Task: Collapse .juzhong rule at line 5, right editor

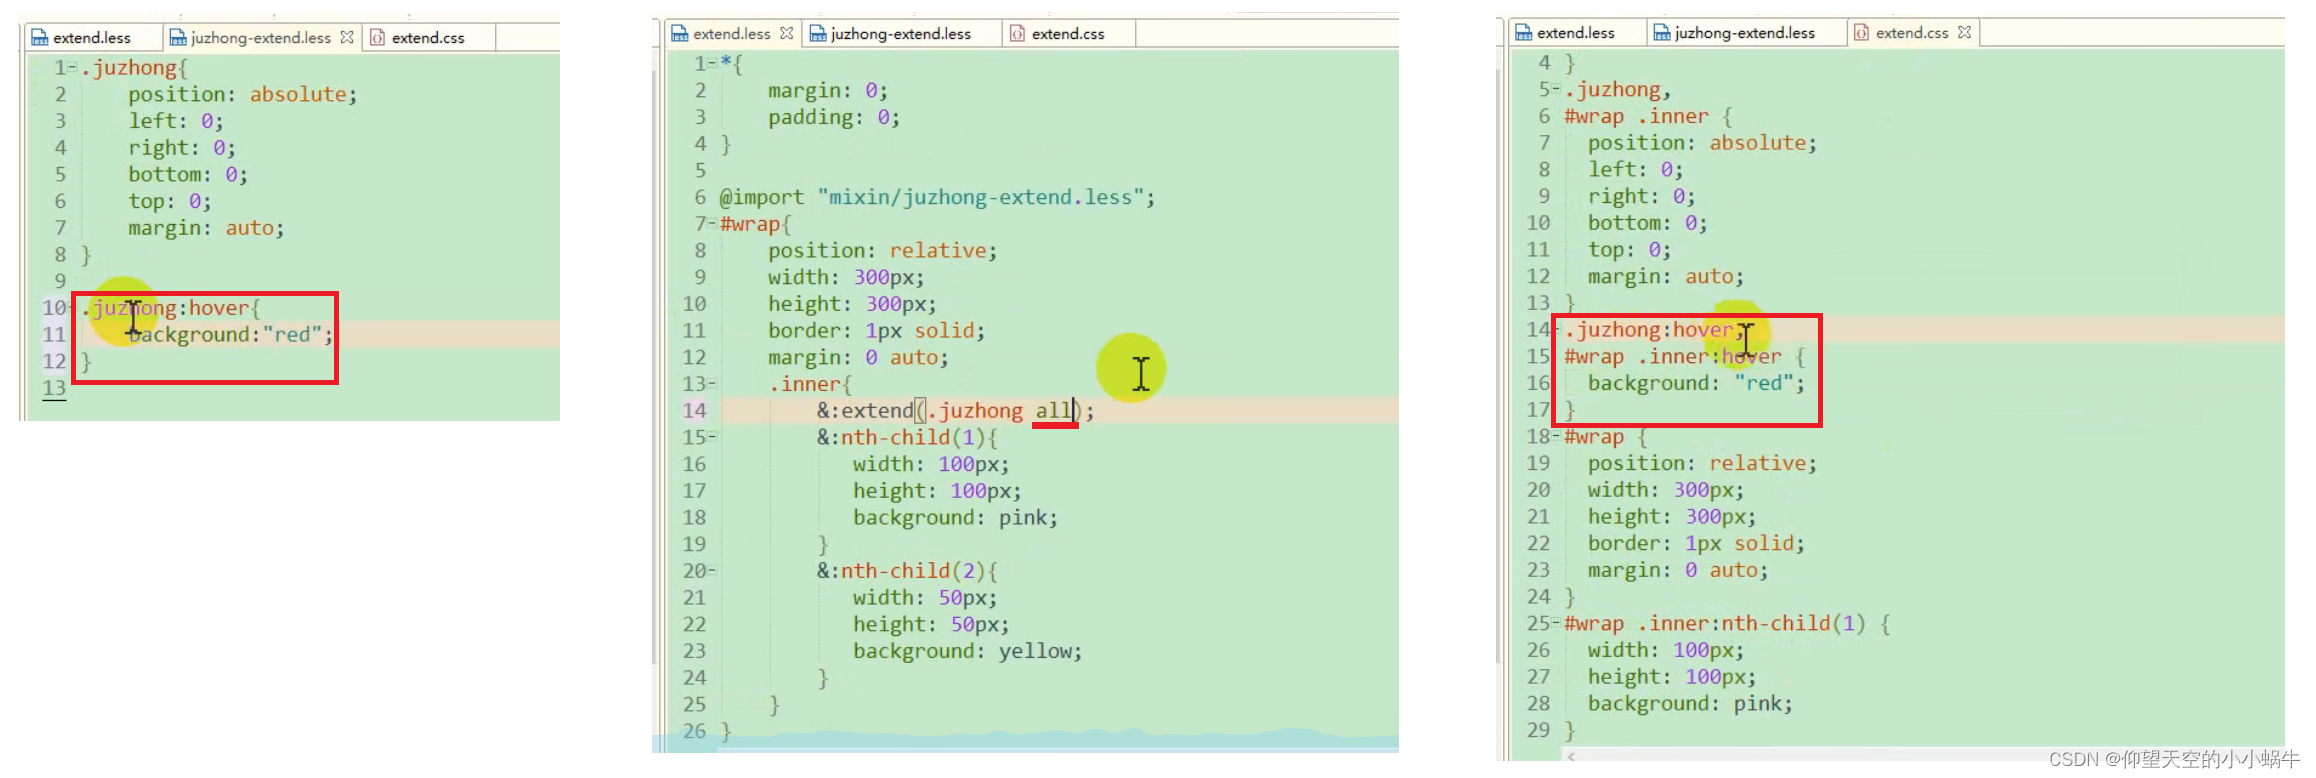Action: [1556, 90]
